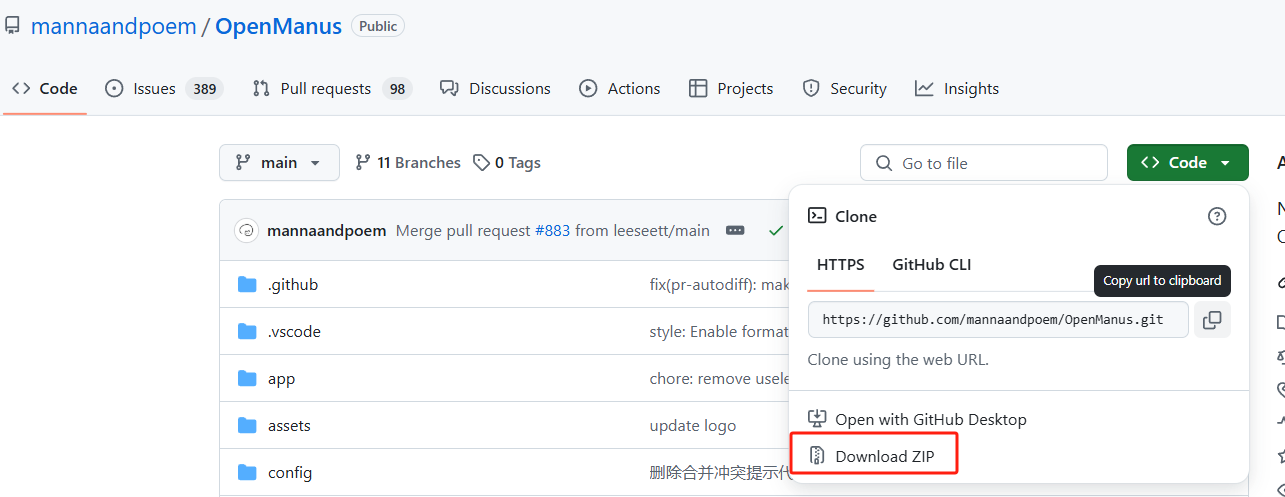Toggle the green Code dropdown button
This screenshot has width=1285, height=497.
tap(1188, 163)
